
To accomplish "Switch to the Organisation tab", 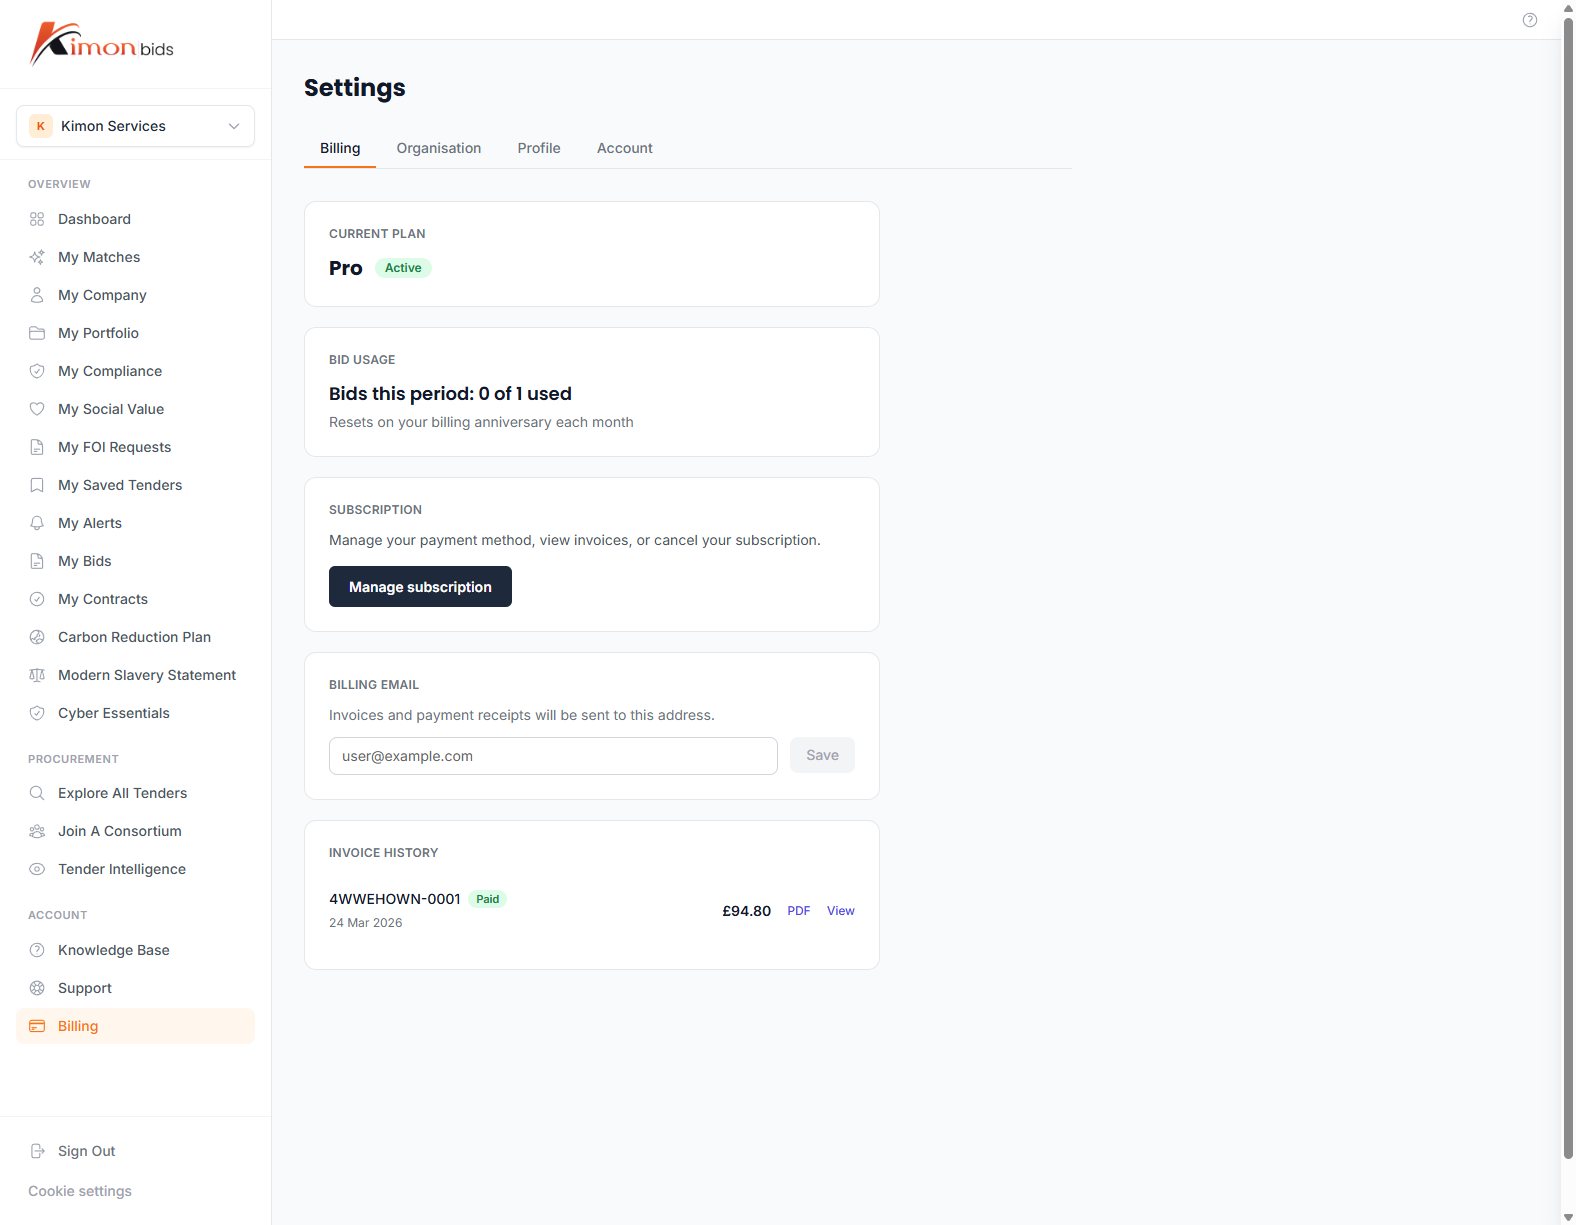I will tap(439, 148).
